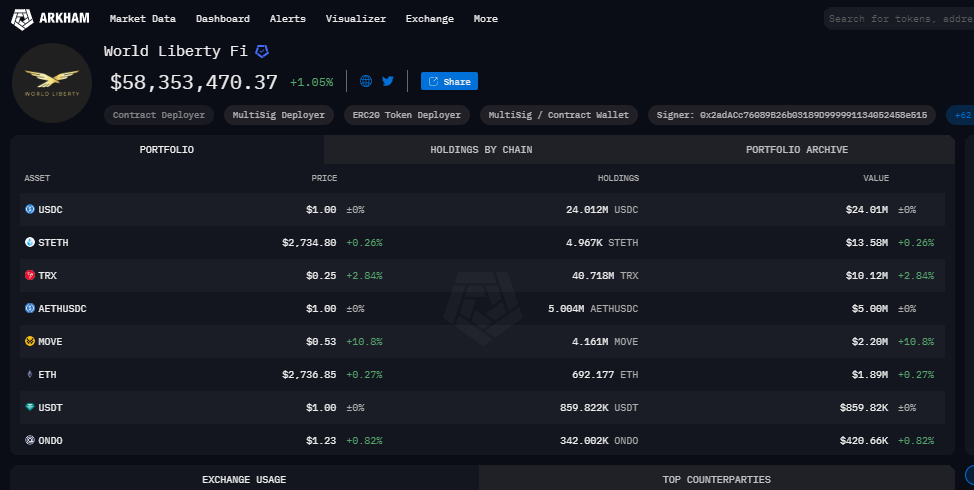This screenshot has width=974, height=490.
Task: Click the STETH coin icon
Action: tap(30, 242)
